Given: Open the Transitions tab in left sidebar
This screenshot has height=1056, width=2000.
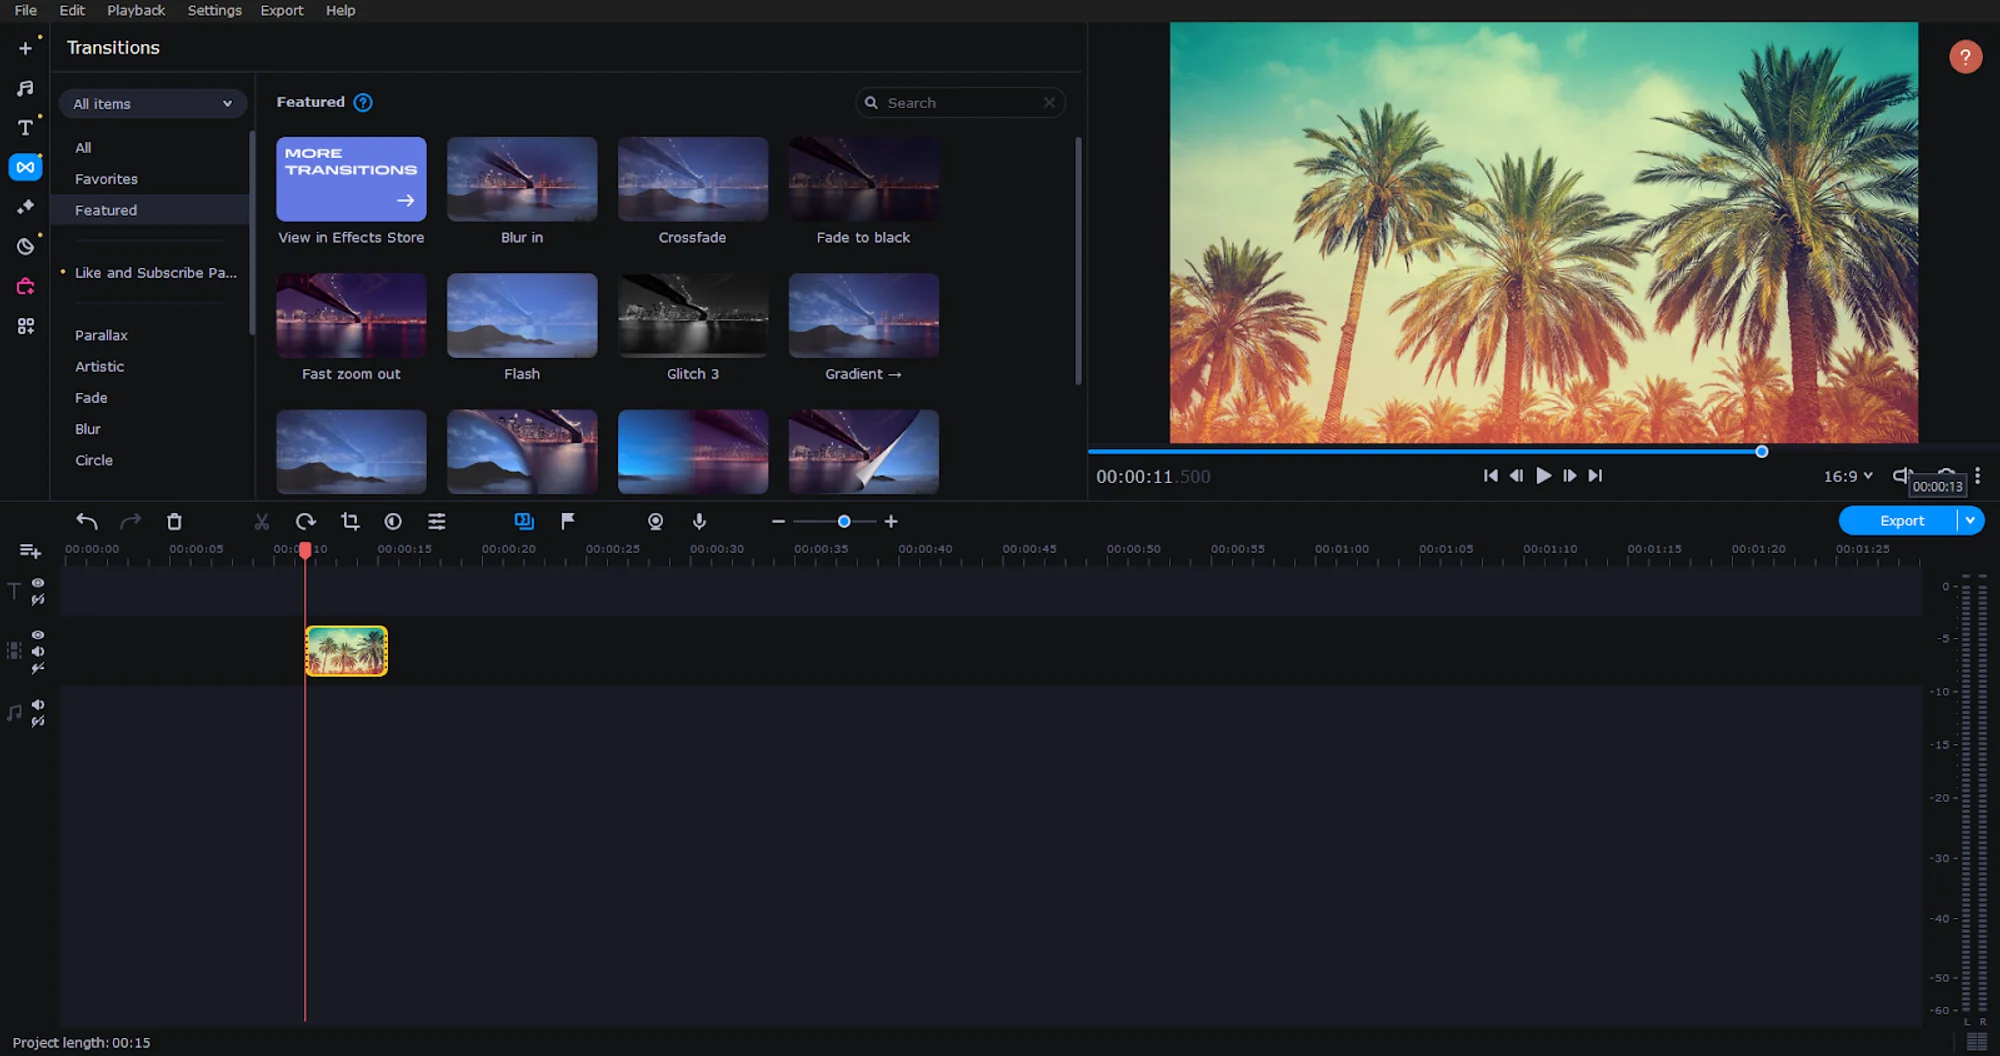Looking at the screenshot, I should tap(25, 167).
